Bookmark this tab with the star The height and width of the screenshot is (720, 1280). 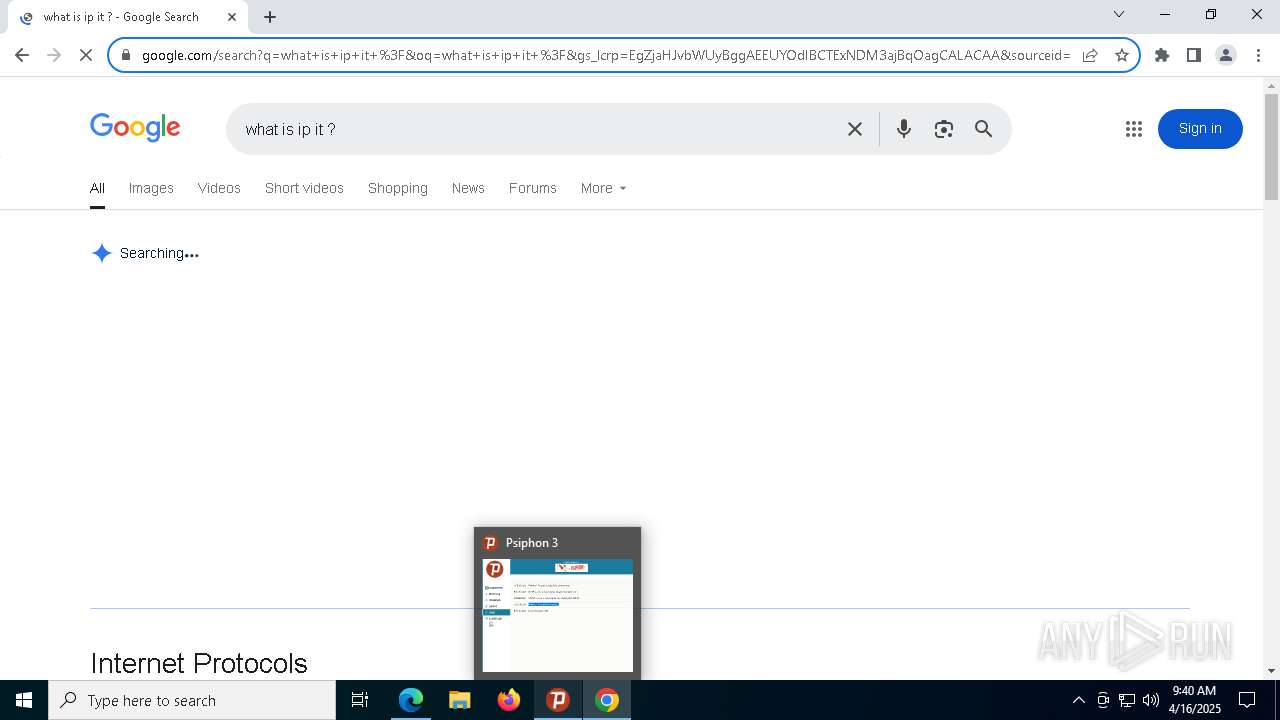pyautogui.click(x=1122, y=55)
